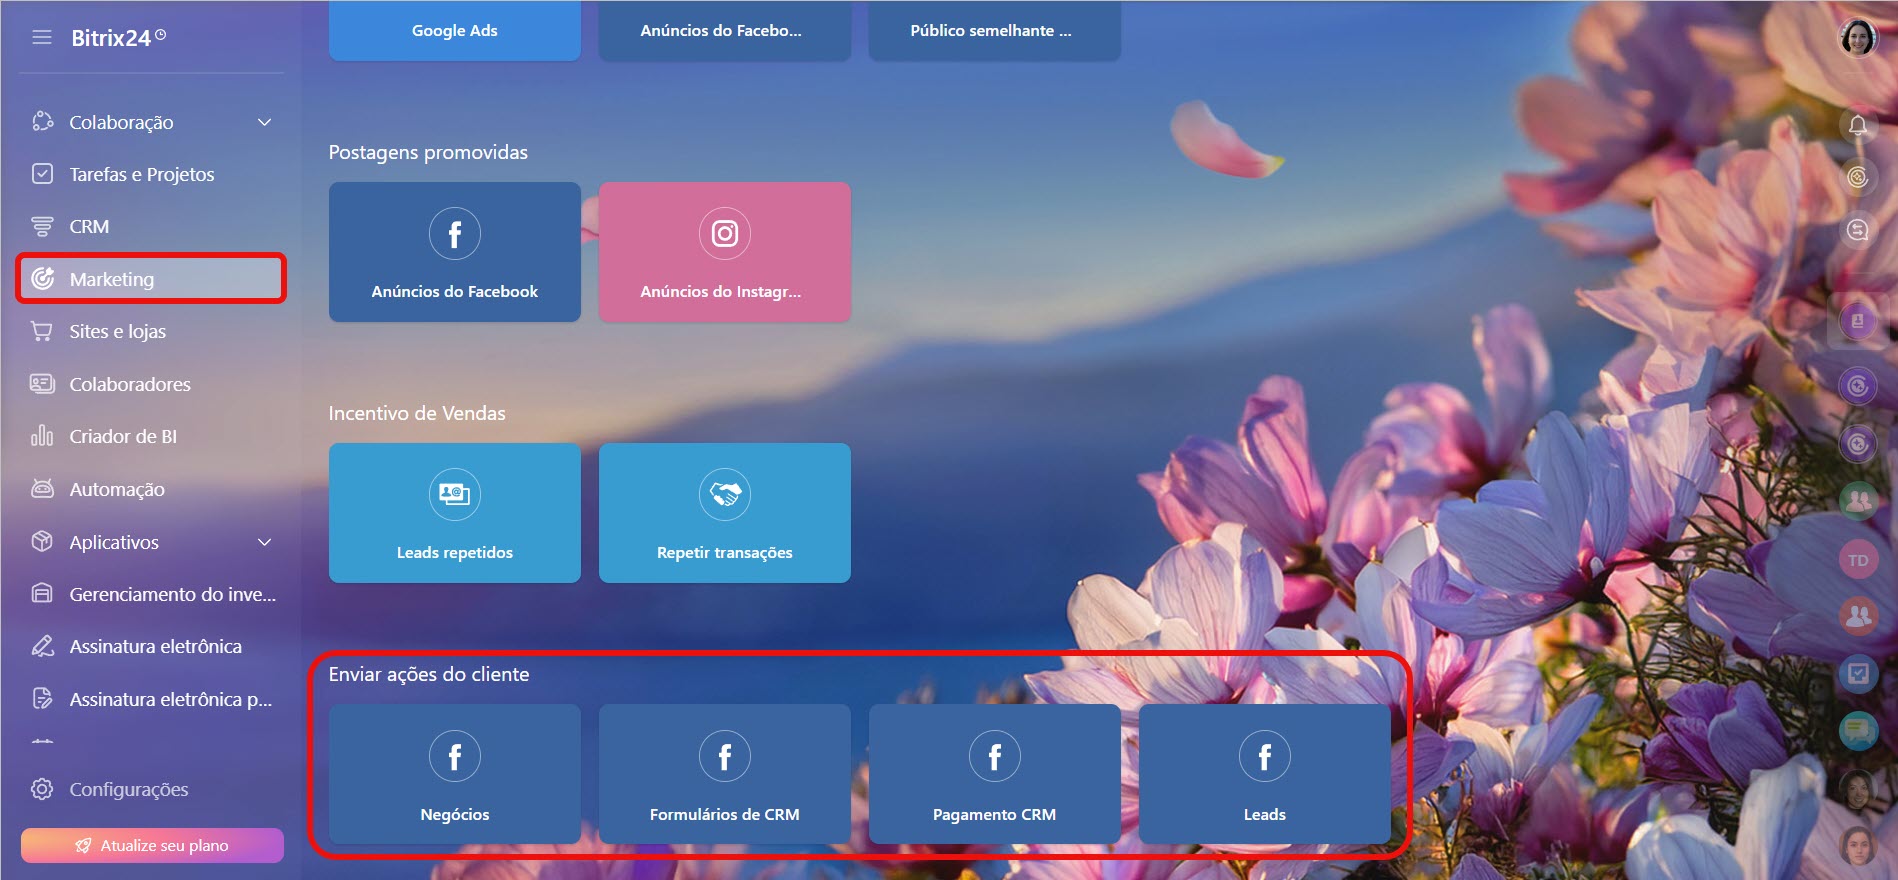The width and height of the screenshot is (1898, 880).
Task: Click the Facebook icon on Pagamento CRM
Action: [995, 757]
